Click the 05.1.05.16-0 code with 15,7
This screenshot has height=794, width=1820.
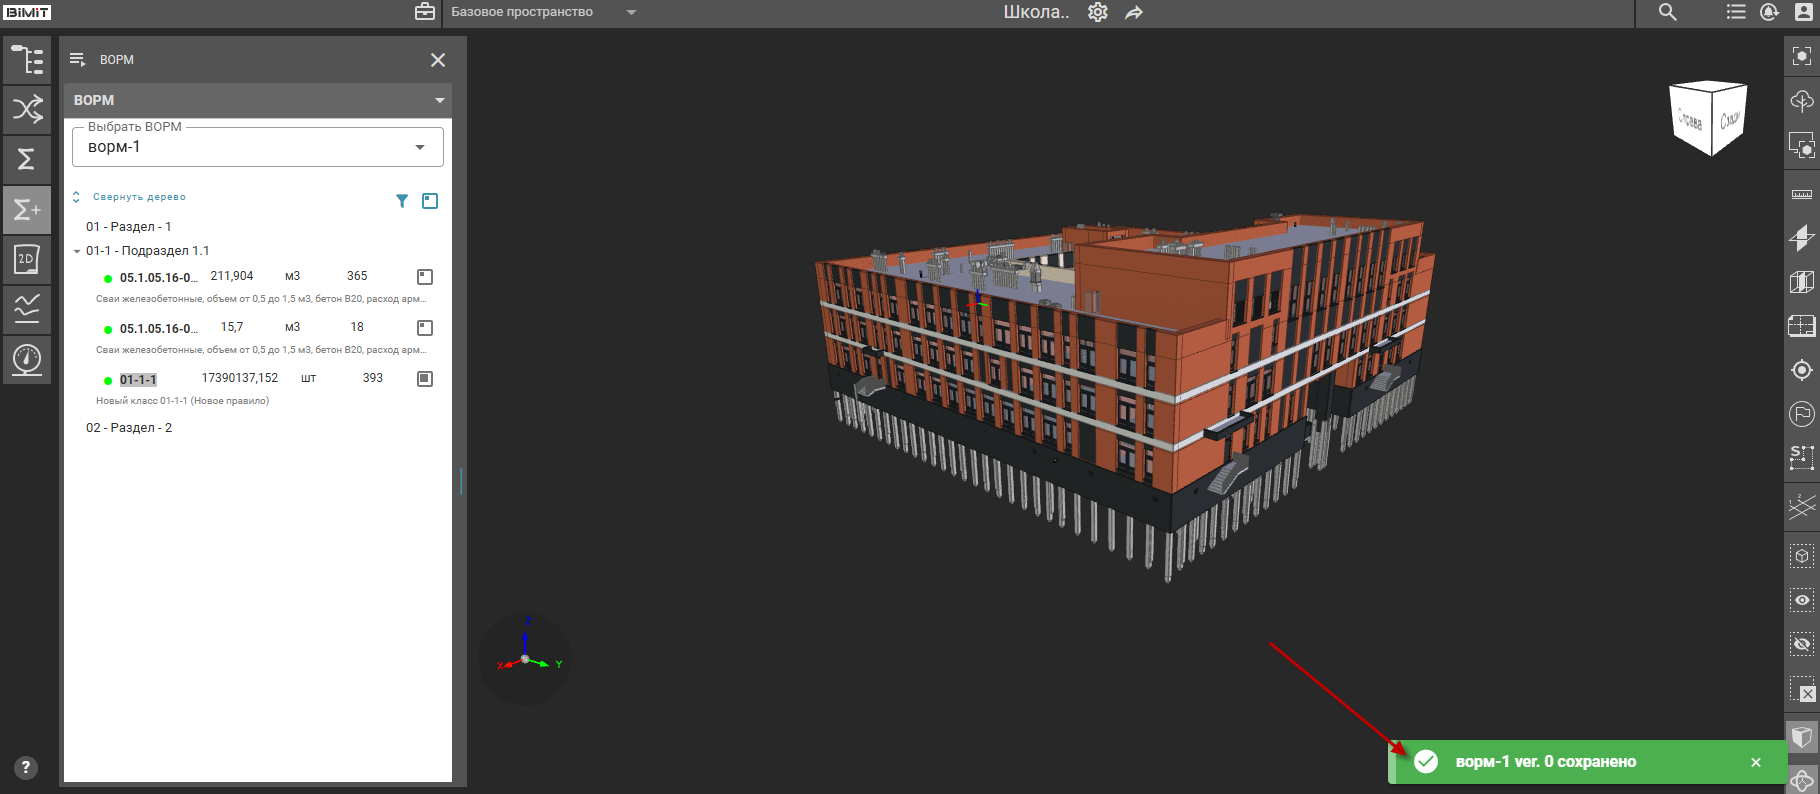(x=158, y=329)
